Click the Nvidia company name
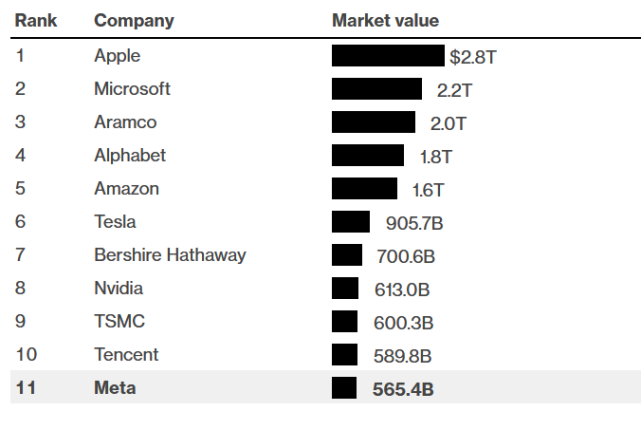 (118, 288)
